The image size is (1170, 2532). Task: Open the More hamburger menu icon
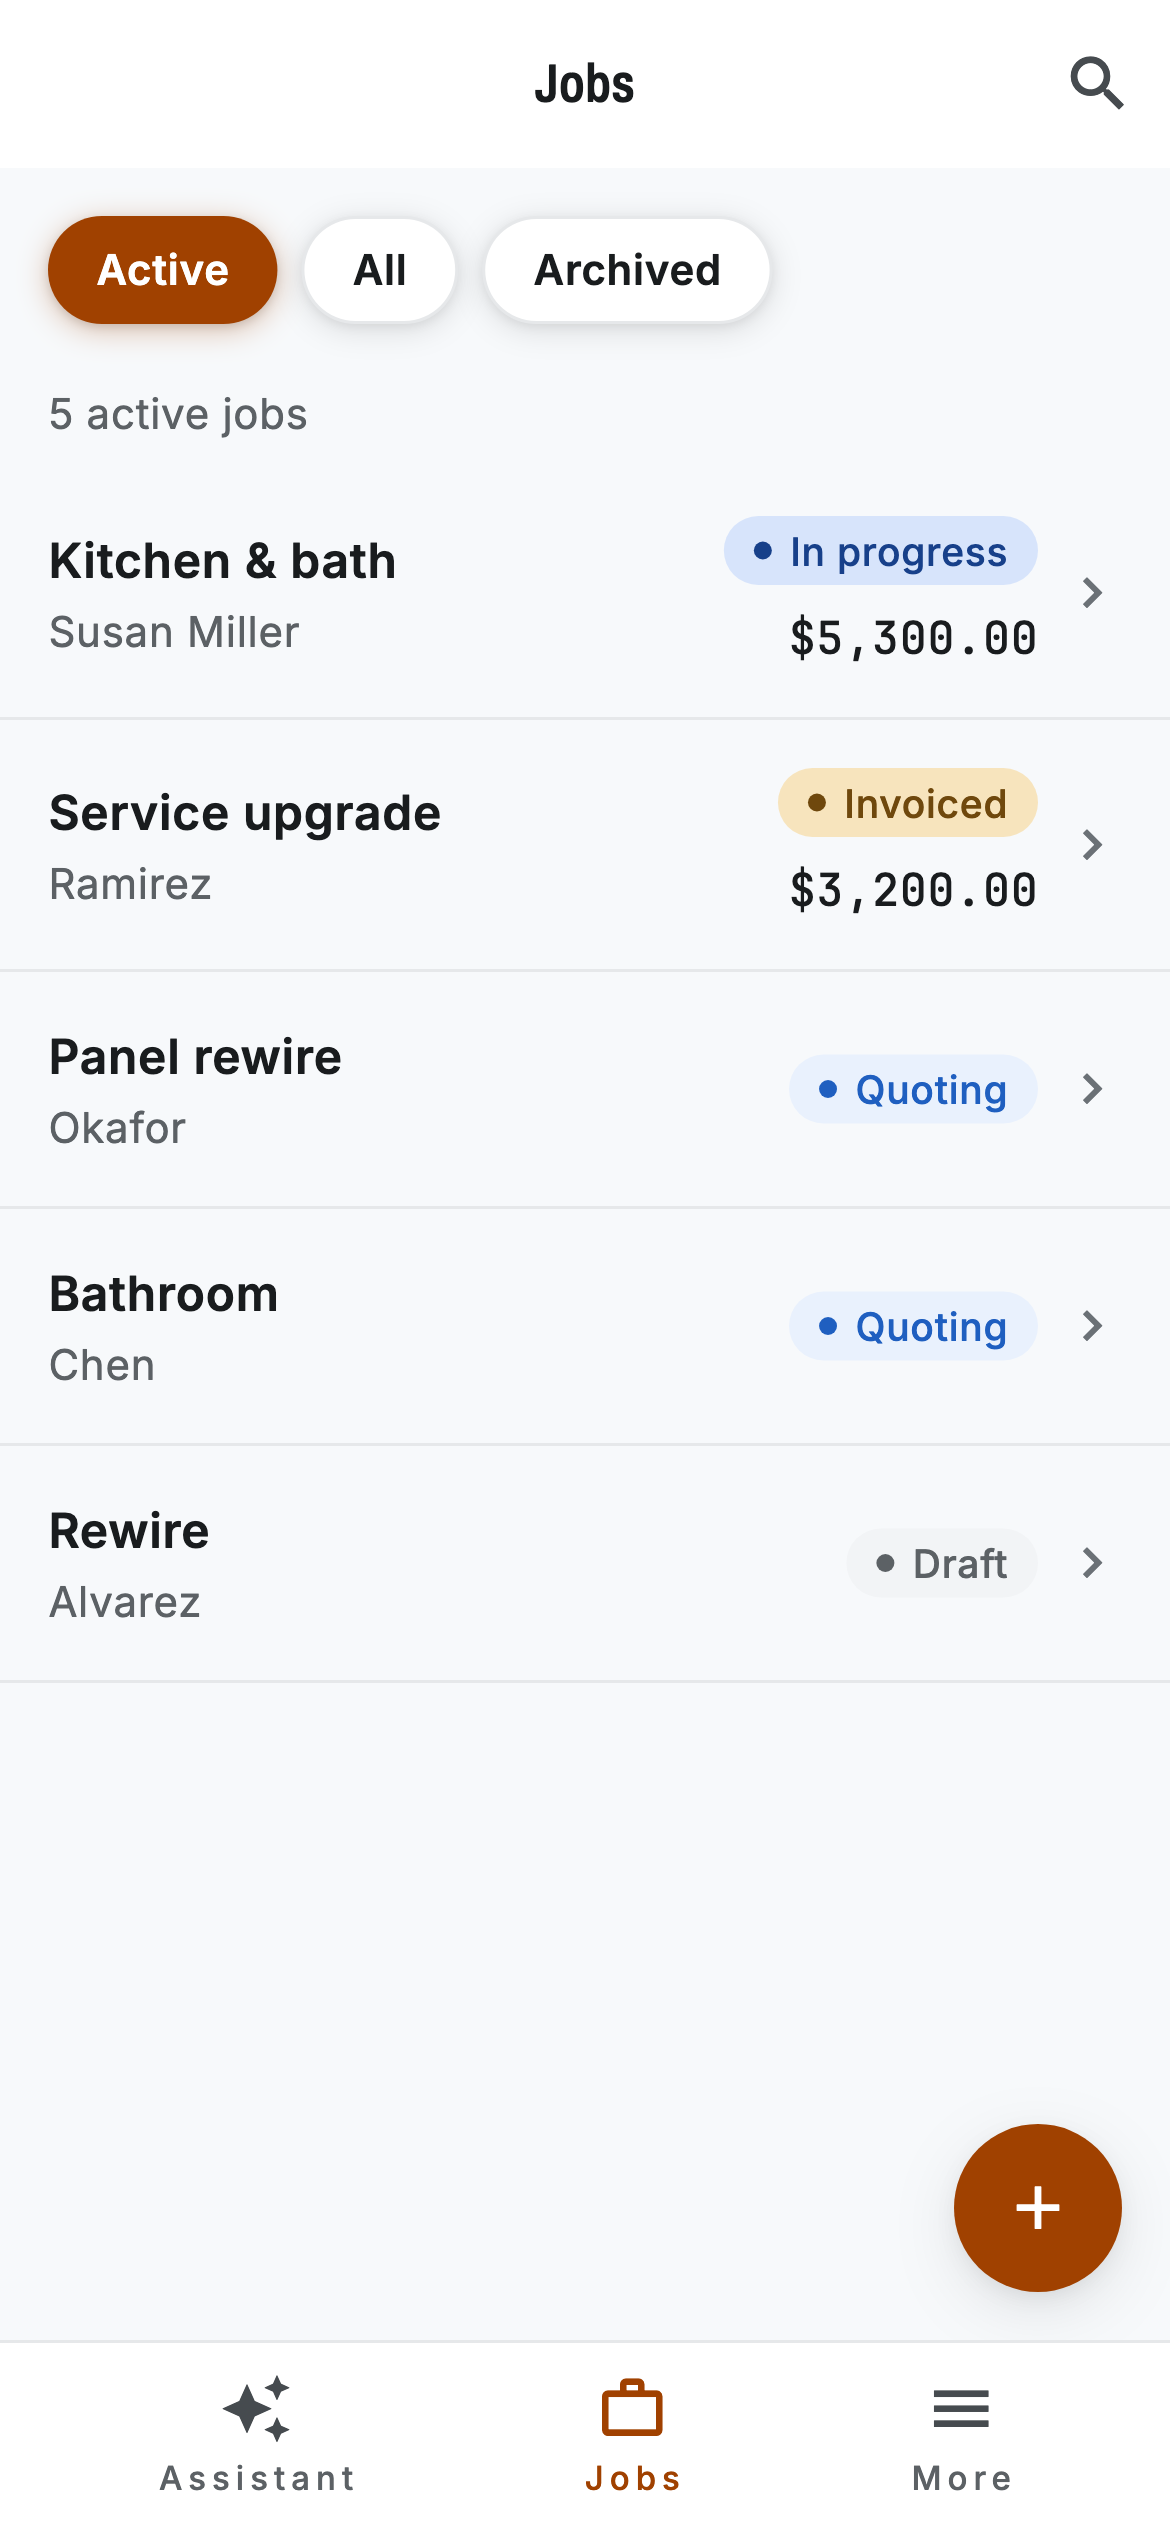tap(961, 2408)
